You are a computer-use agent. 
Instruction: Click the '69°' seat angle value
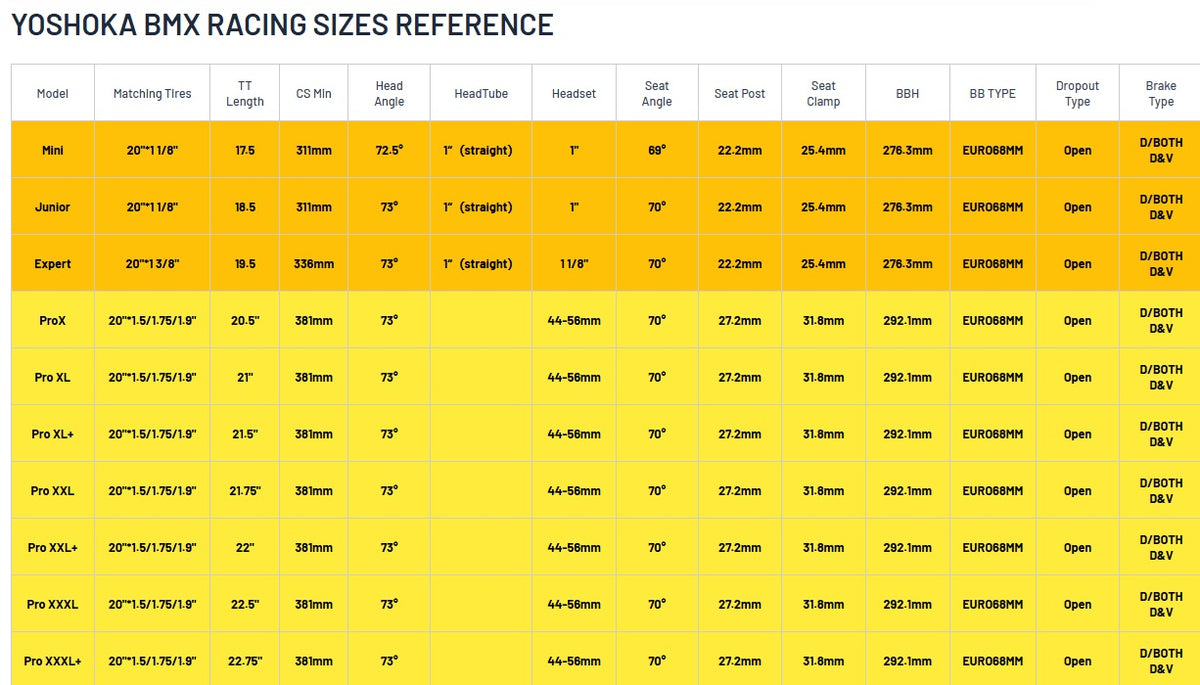(x=657, y=150)
